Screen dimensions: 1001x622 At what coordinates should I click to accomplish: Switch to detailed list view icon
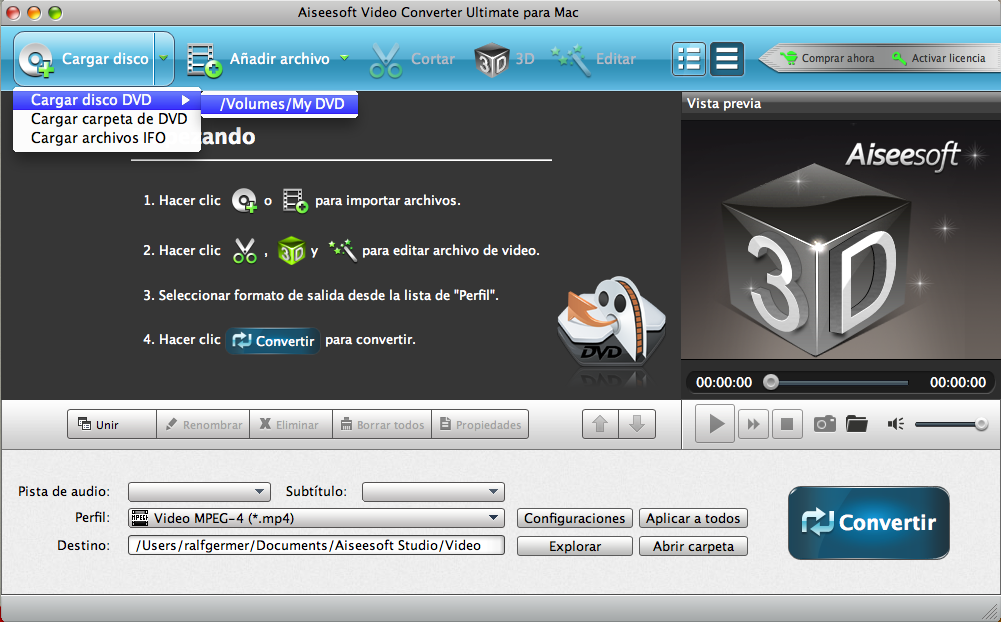pyautogui.click(x=689, y=59)
